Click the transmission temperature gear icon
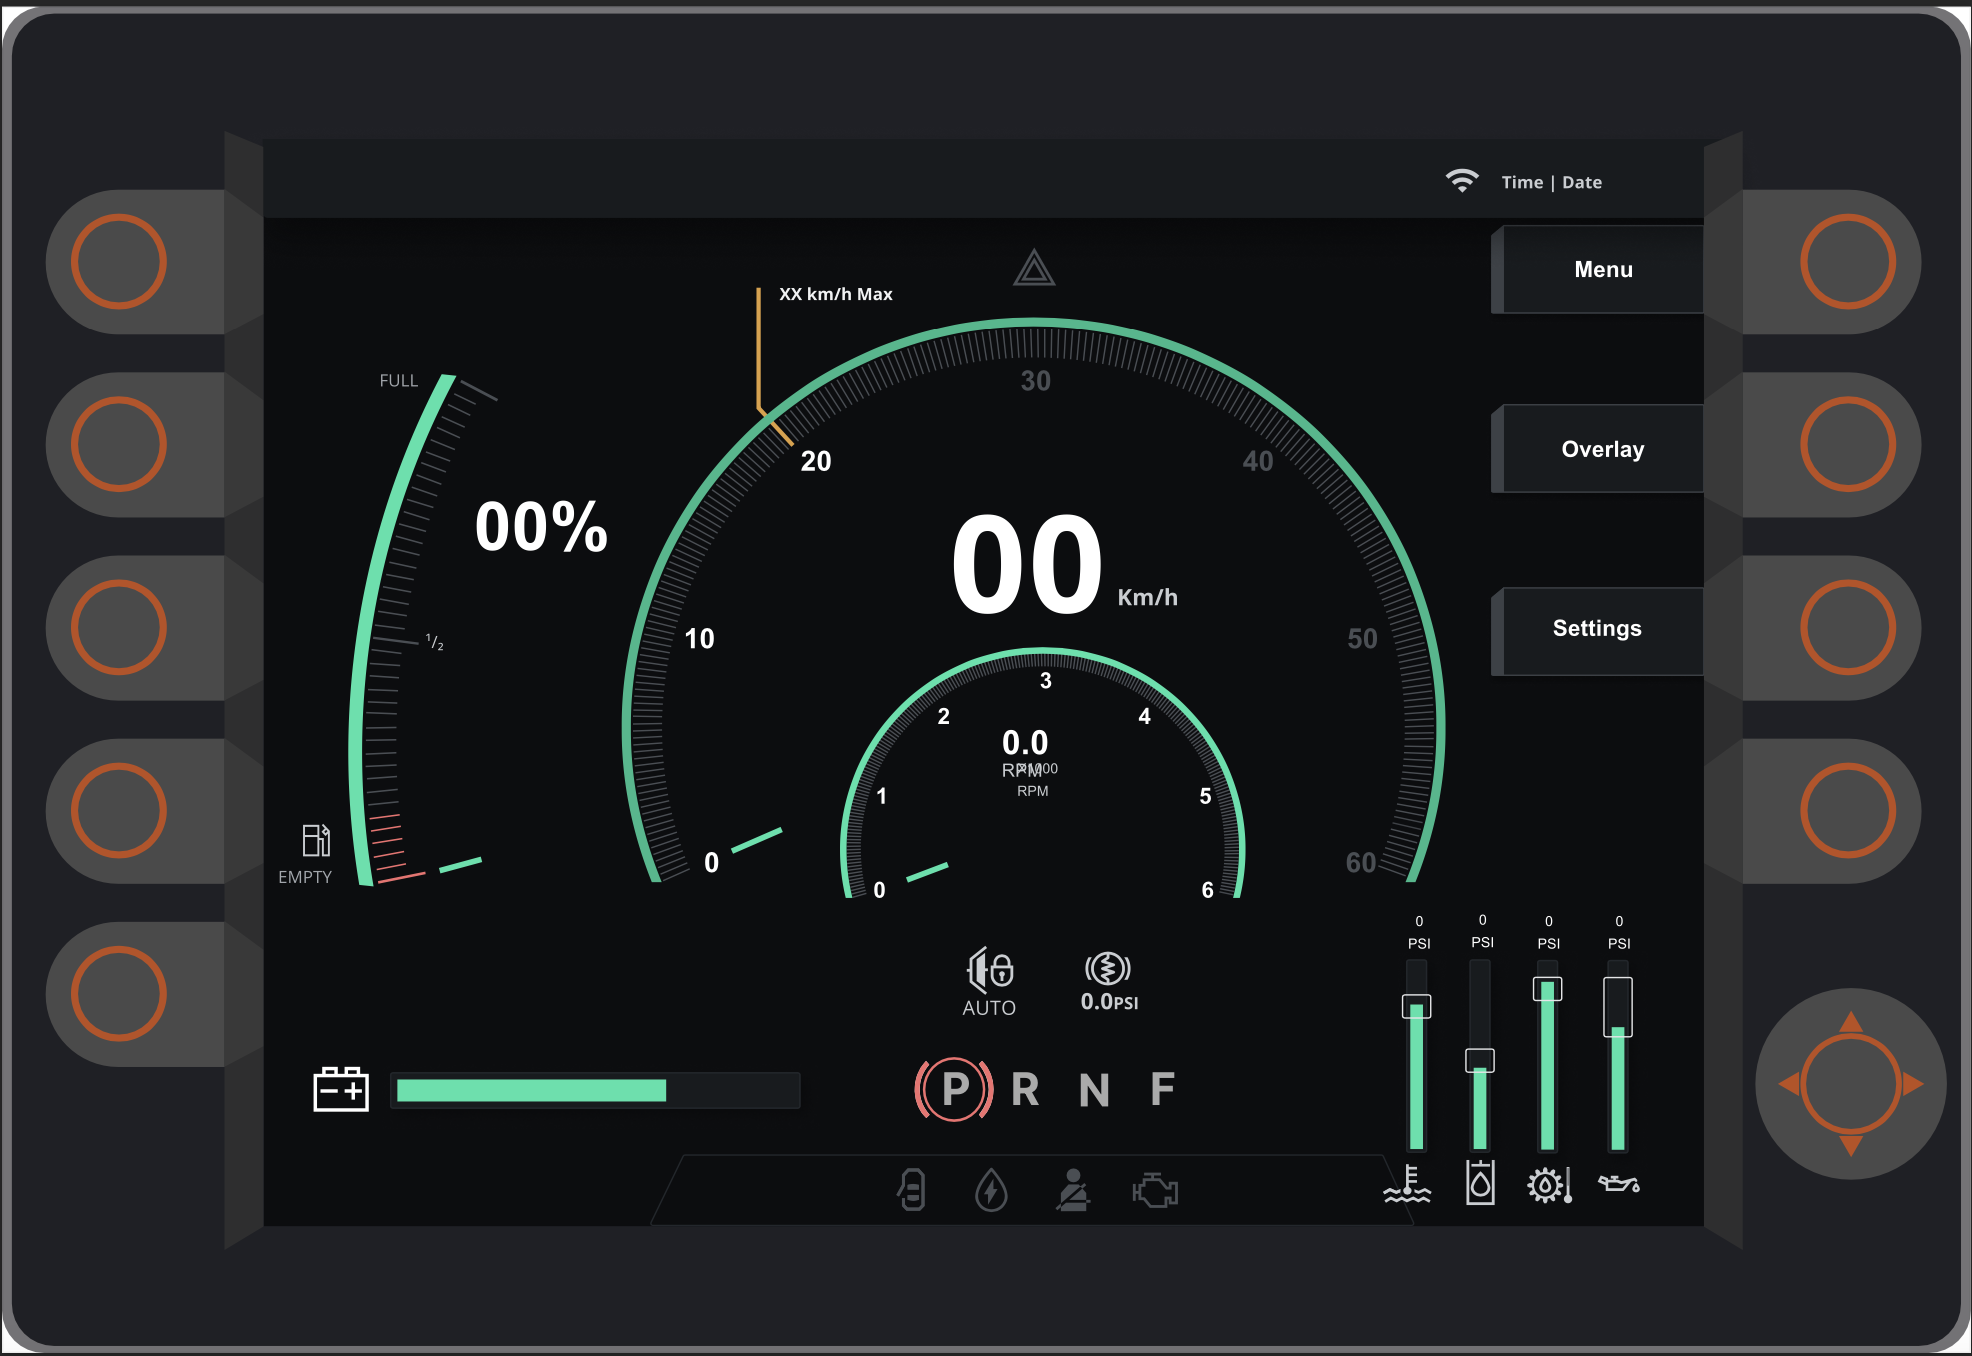Screen dimensions: 1972x1356 click(1549, 1185)
